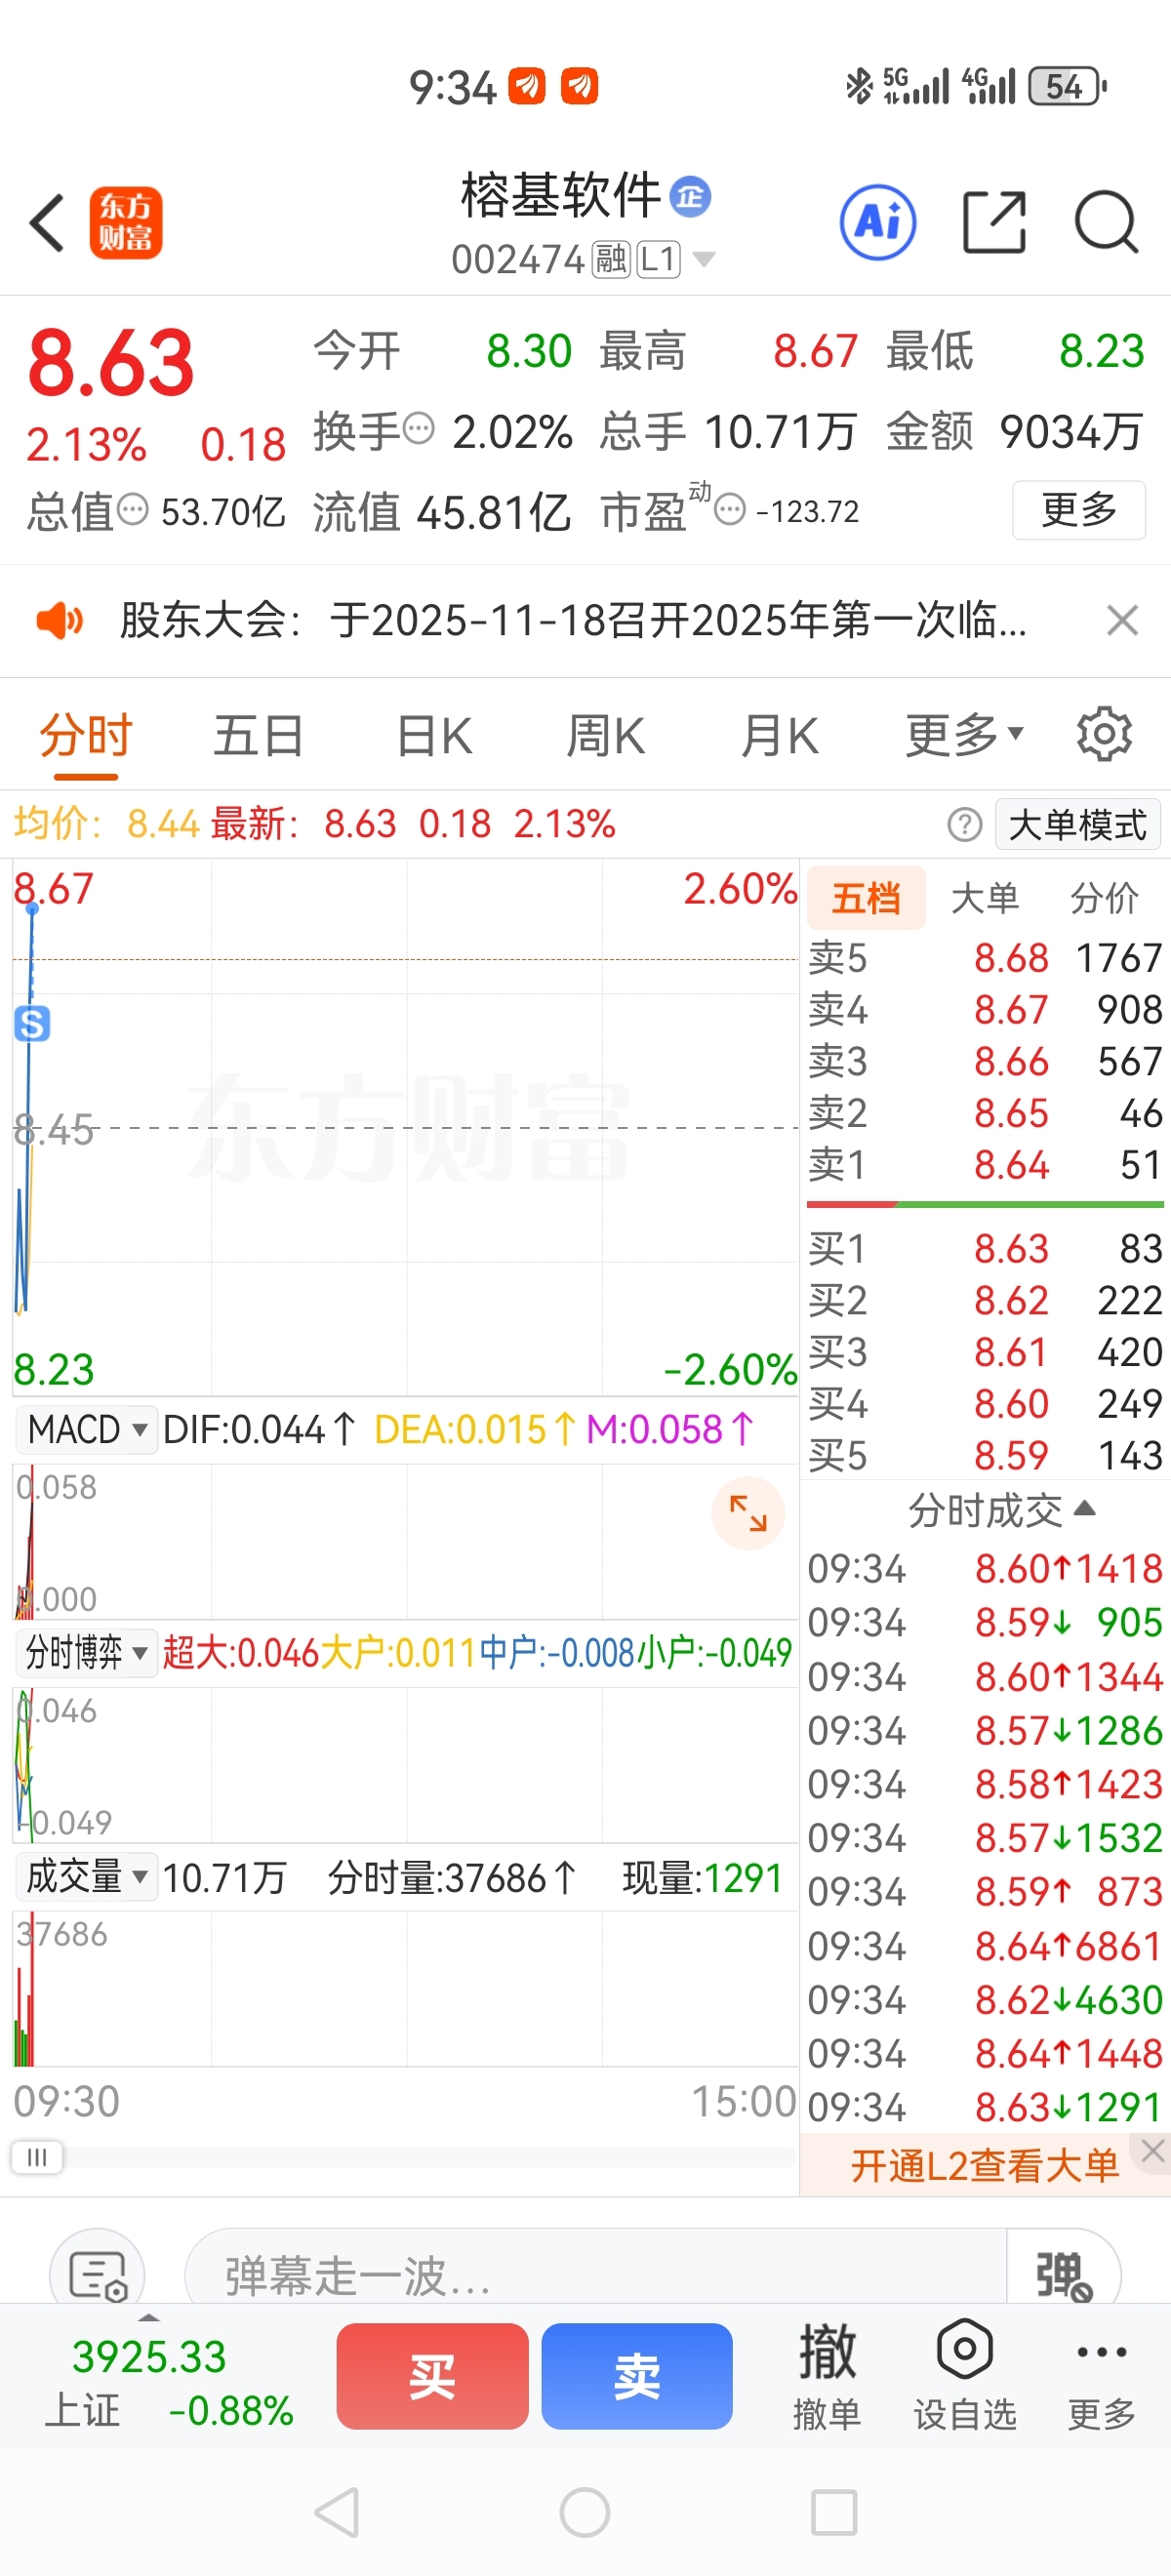Viewport: 1171px width, 2576px height.
Task: Tap the blue 卖 sell button
Action: point(637,2376)
